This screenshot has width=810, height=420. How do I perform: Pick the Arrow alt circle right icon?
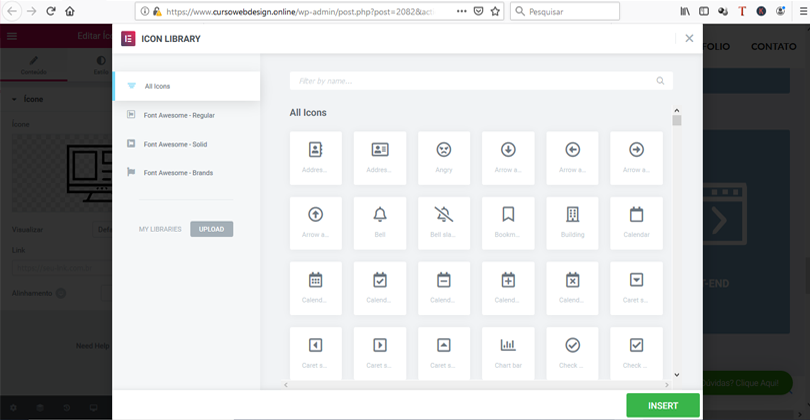[636, 158]
